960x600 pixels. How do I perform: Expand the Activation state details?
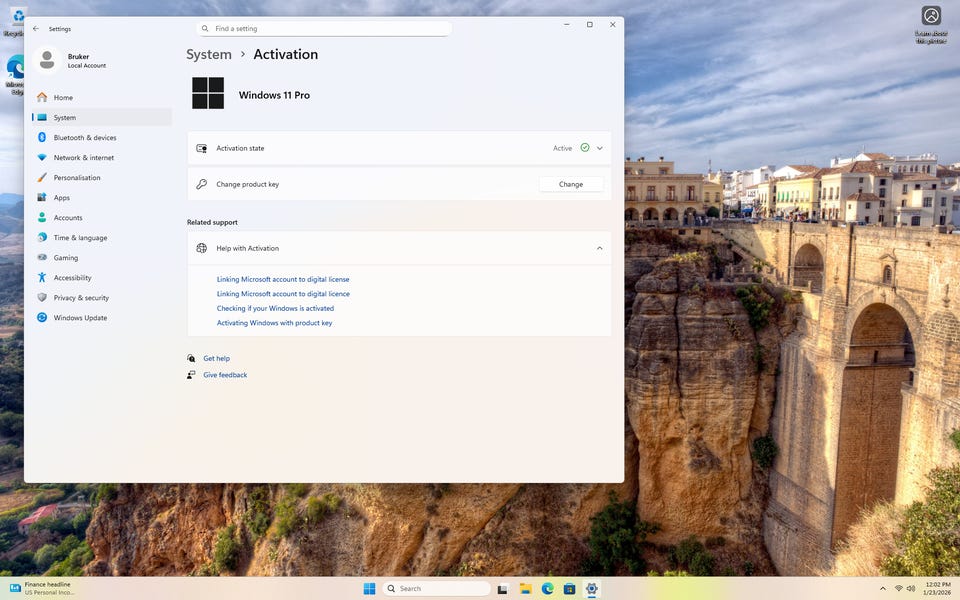point(600,148)
